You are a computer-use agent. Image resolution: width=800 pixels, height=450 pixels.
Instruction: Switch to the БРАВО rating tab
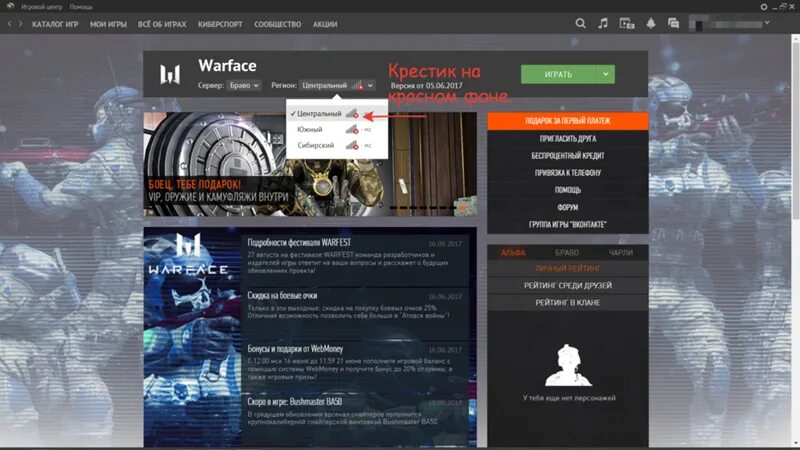pos(567,253)
